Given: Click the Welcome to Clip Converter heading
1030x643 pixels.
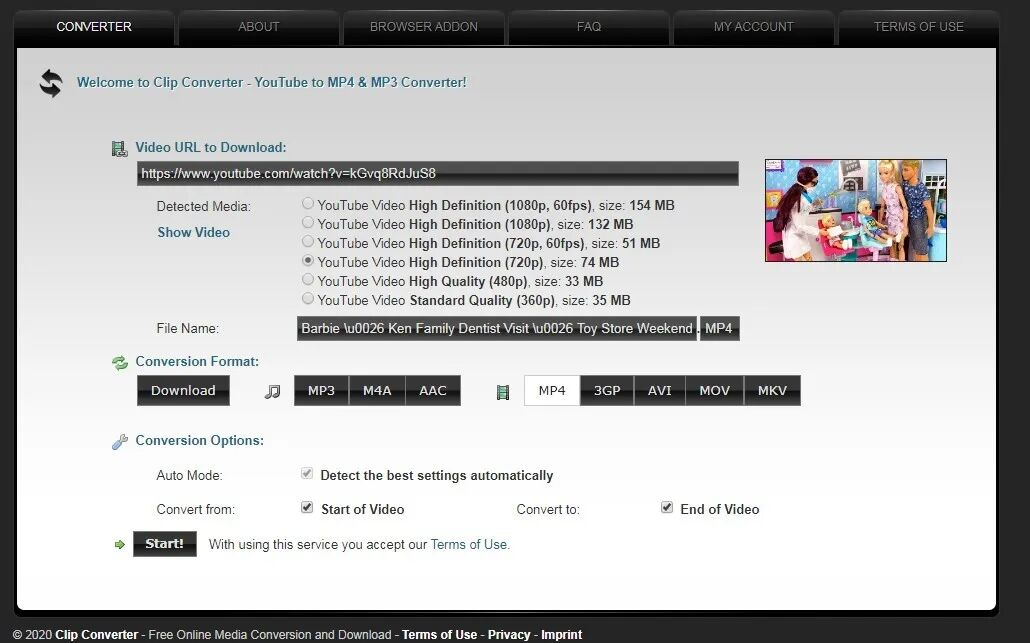Looking at the screenshot, I should (271, 83).
